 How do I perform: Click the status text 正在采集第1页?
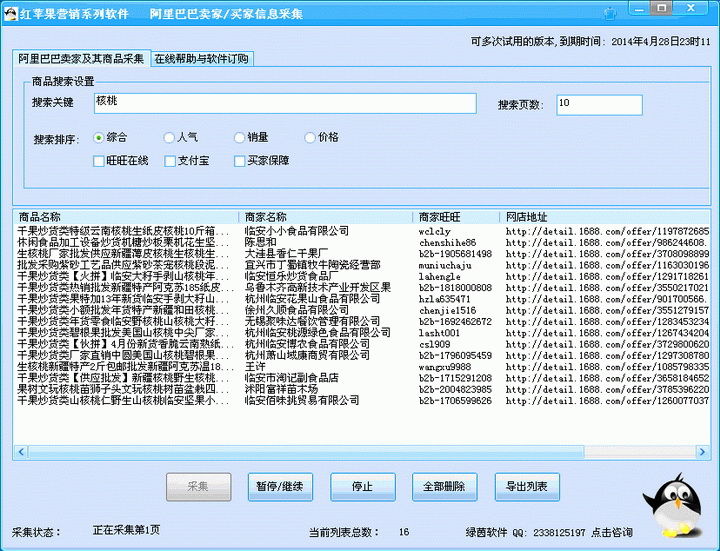click(126, 530)
